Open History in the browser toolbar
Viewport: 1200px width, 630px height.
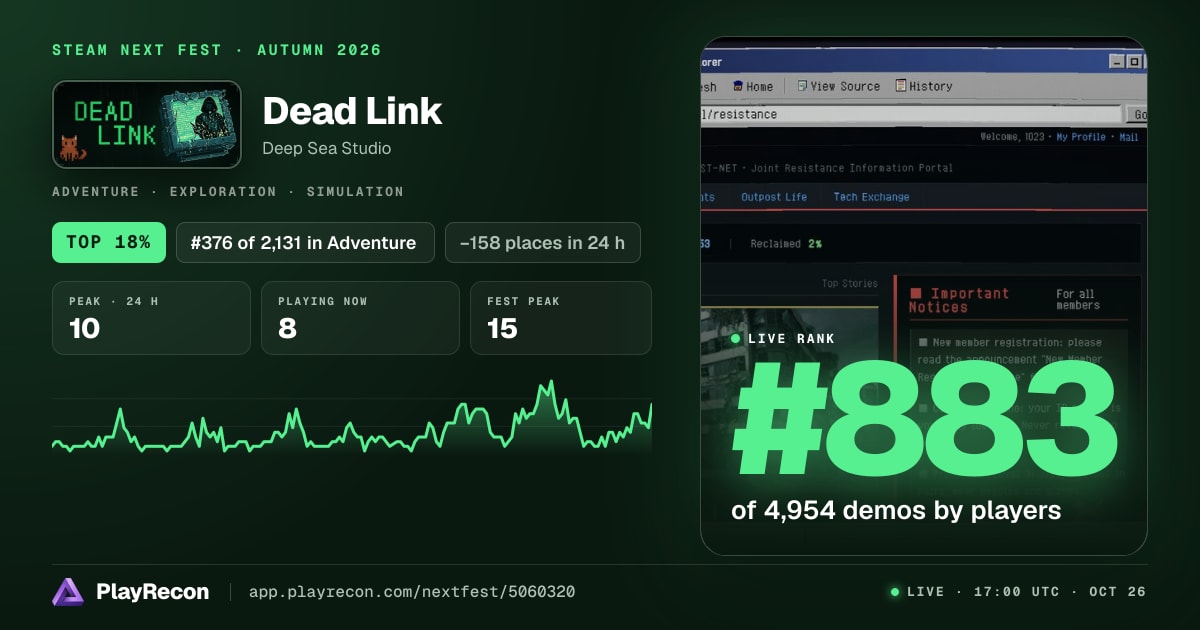tap(924, 87)
